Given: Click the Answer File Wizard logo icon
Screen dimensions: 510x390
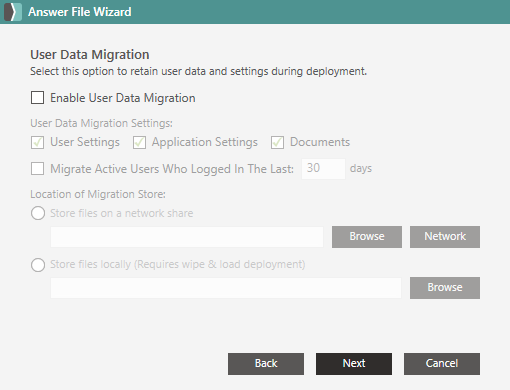Looking at the screenshot, I should 13,12.
